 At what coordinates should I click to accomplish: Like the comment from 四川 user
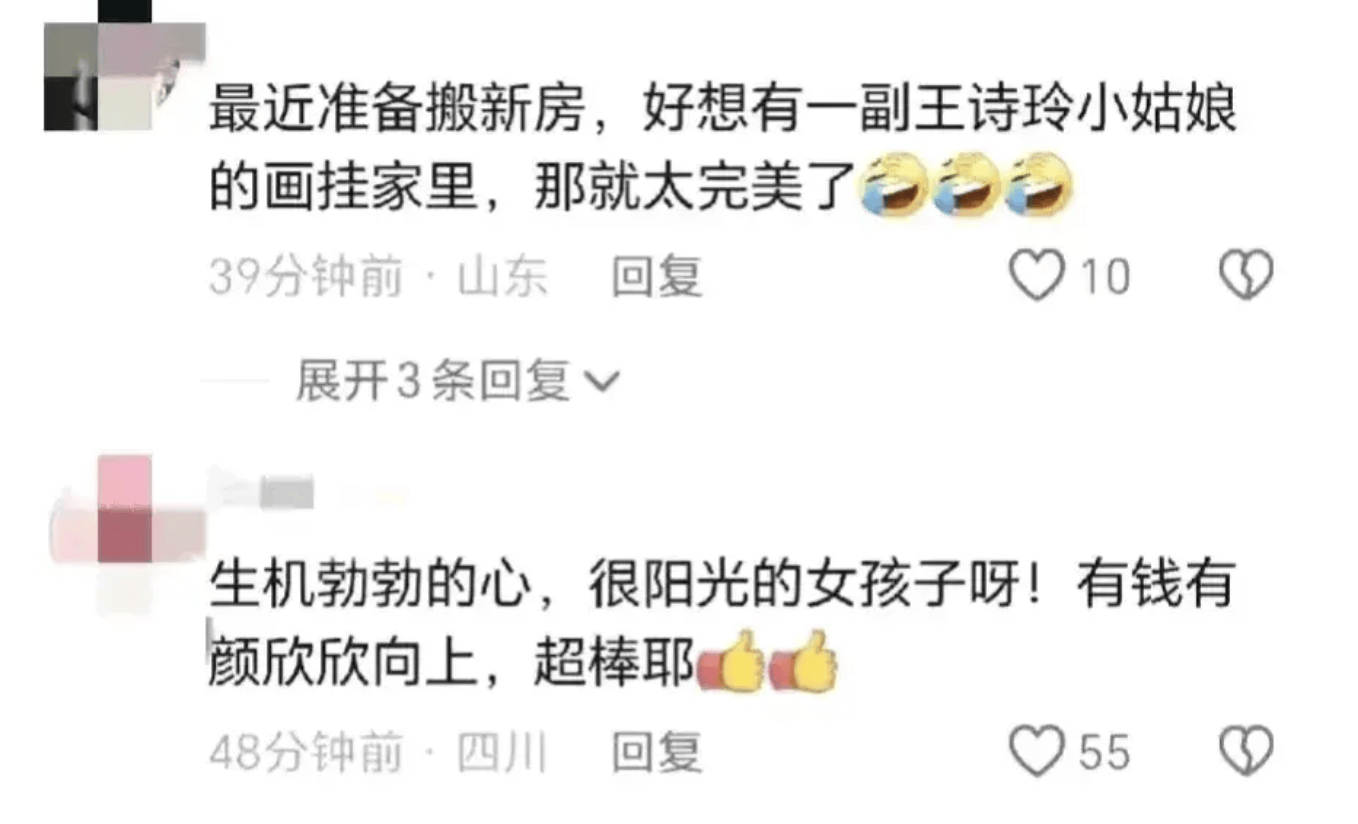(1037, 752)
